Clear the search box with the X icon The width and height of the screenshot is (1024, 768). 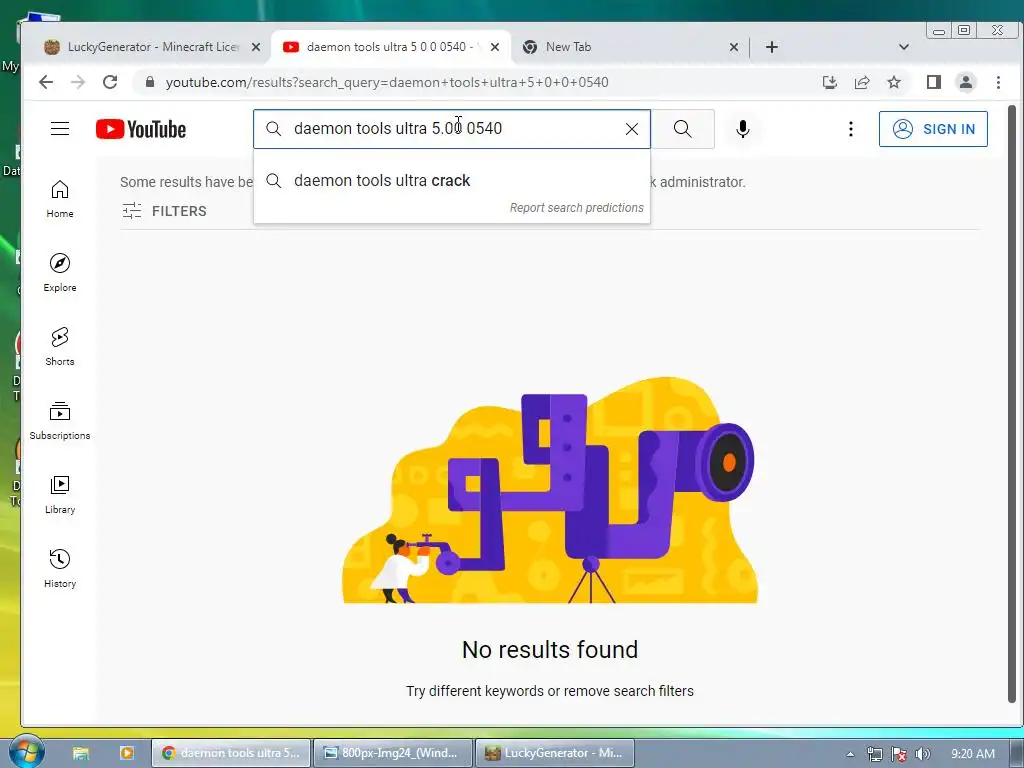(632, 129)
